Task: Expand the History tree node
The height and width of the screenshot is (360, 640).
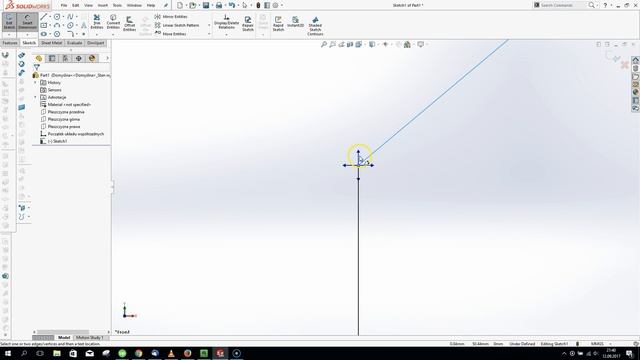Action: [x=35, y=82]
